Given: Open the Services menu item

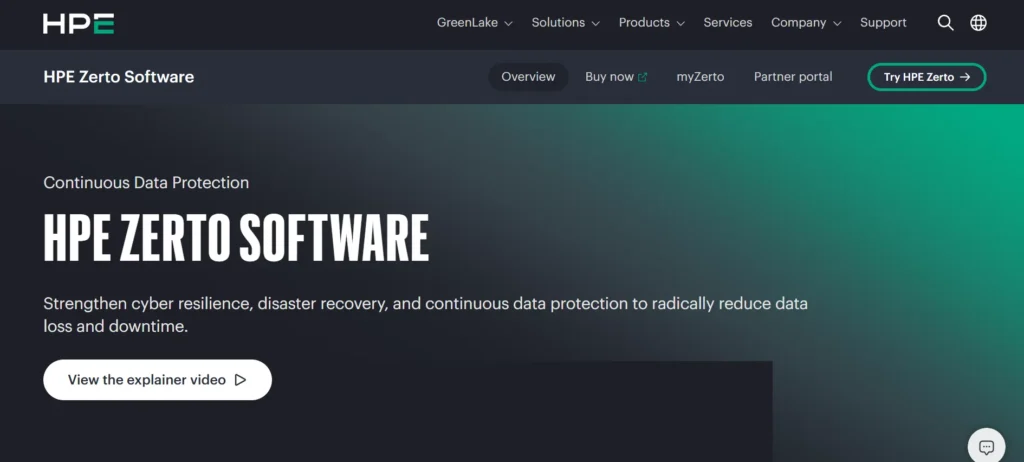Looking at the screenshot, I should (x=728, y=23).
